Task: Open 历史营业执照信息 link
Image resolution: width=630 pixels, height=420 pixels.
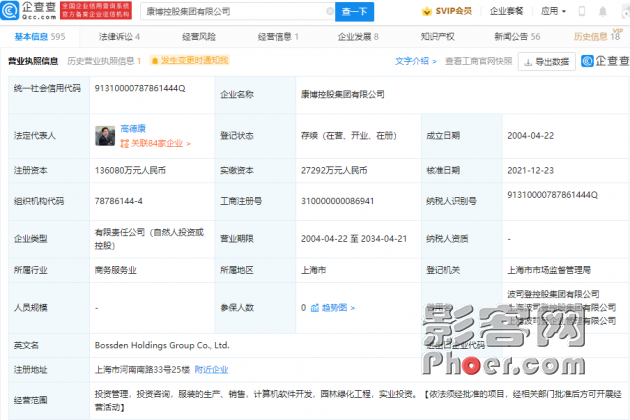Action: [104, 61]
